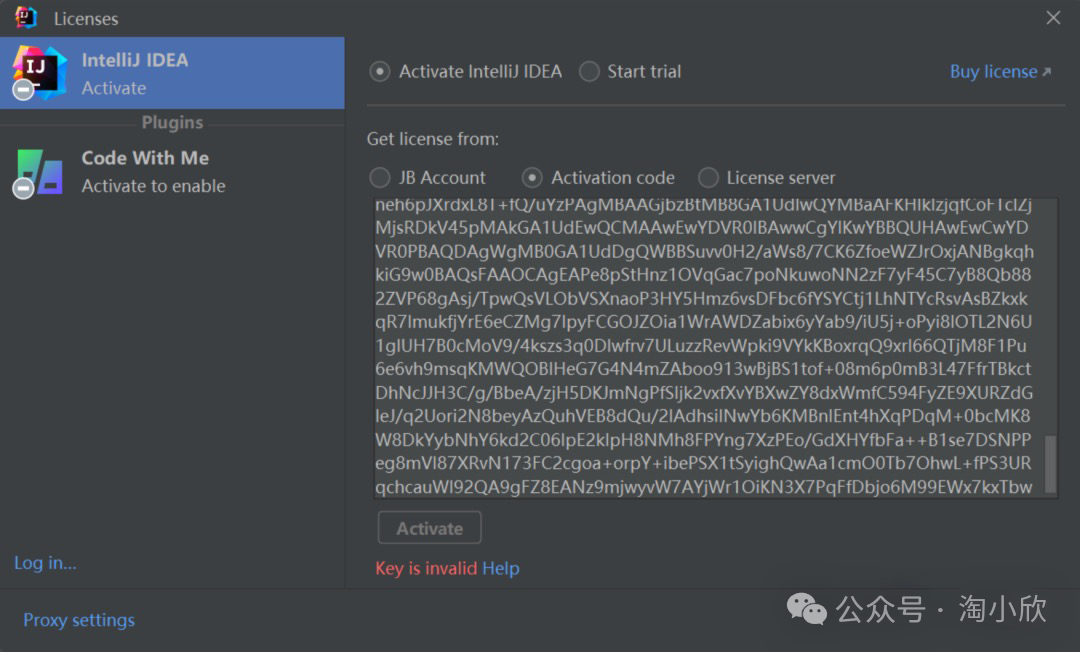Click the activation code text area scrollbar

point(1050,464)
